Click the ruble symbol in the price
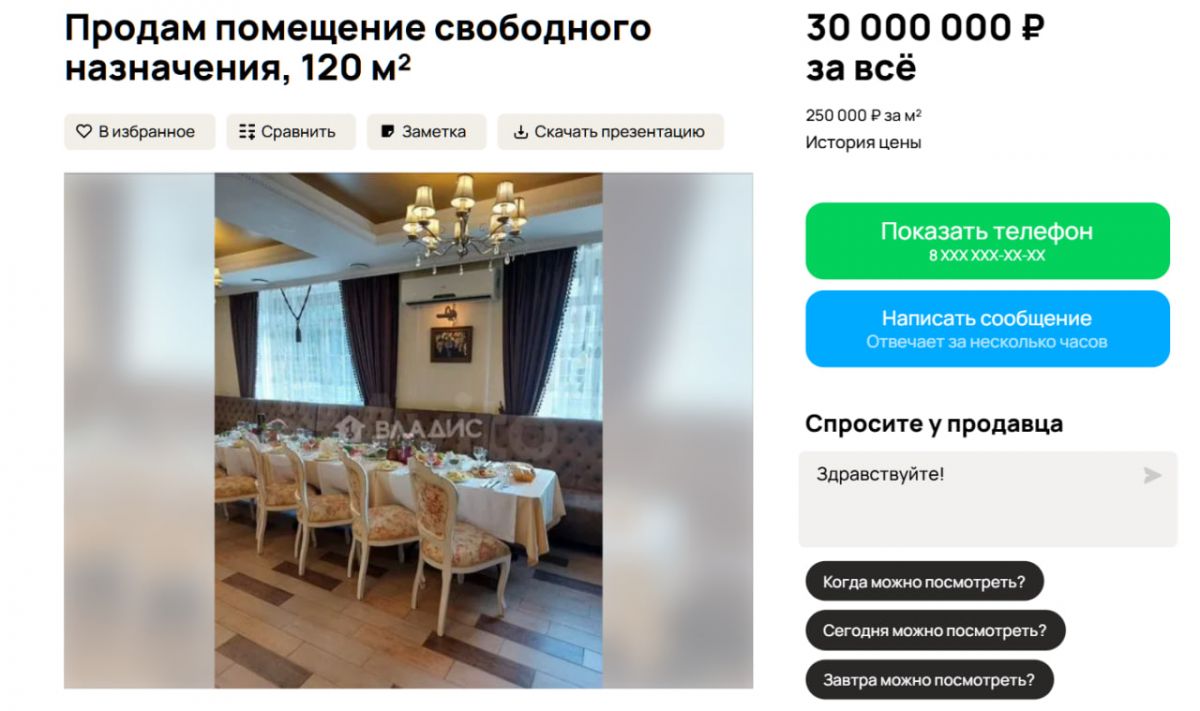The height and width of the screenshot is (711, 1200). [1033, 28]
